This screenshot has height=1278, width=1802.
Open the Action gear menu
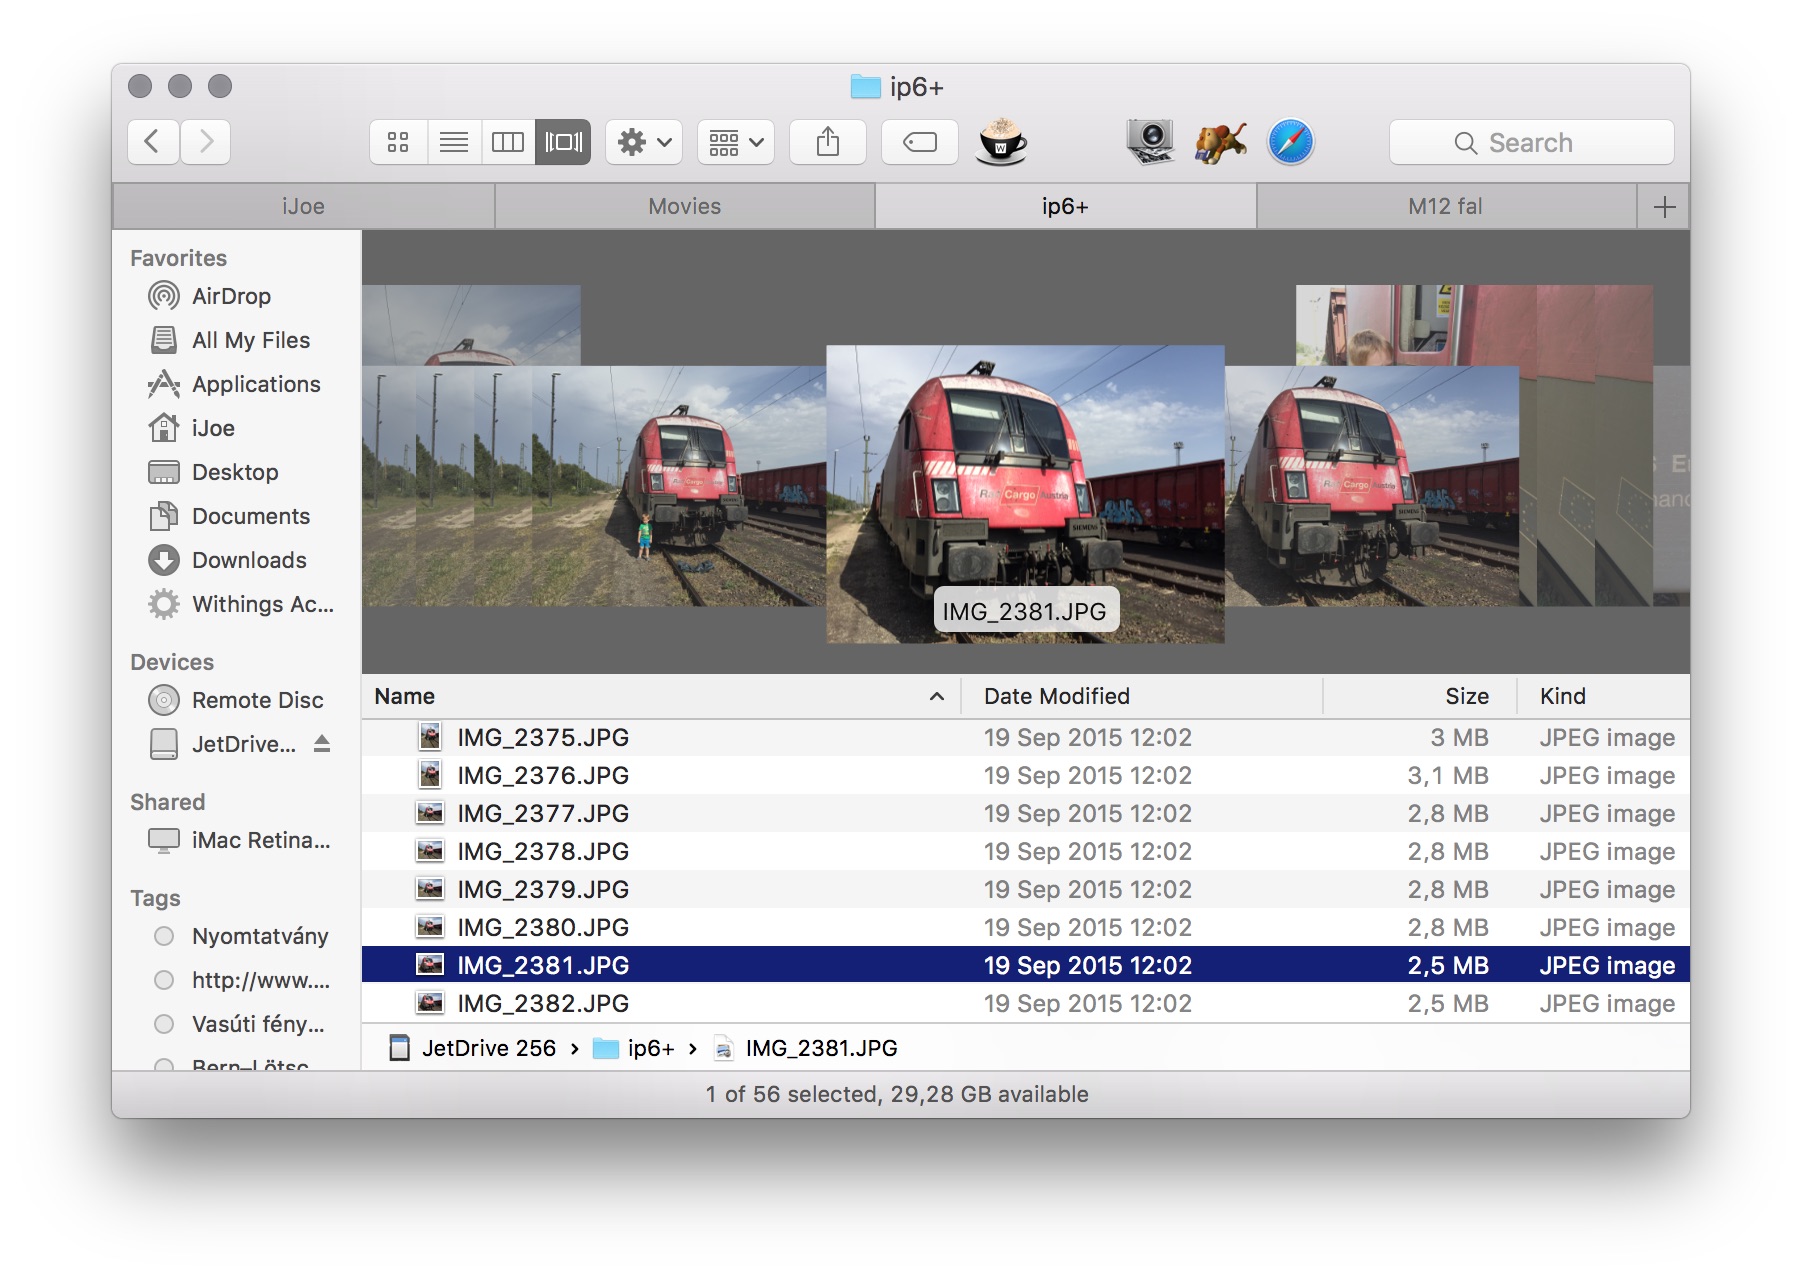click(644, 142)
